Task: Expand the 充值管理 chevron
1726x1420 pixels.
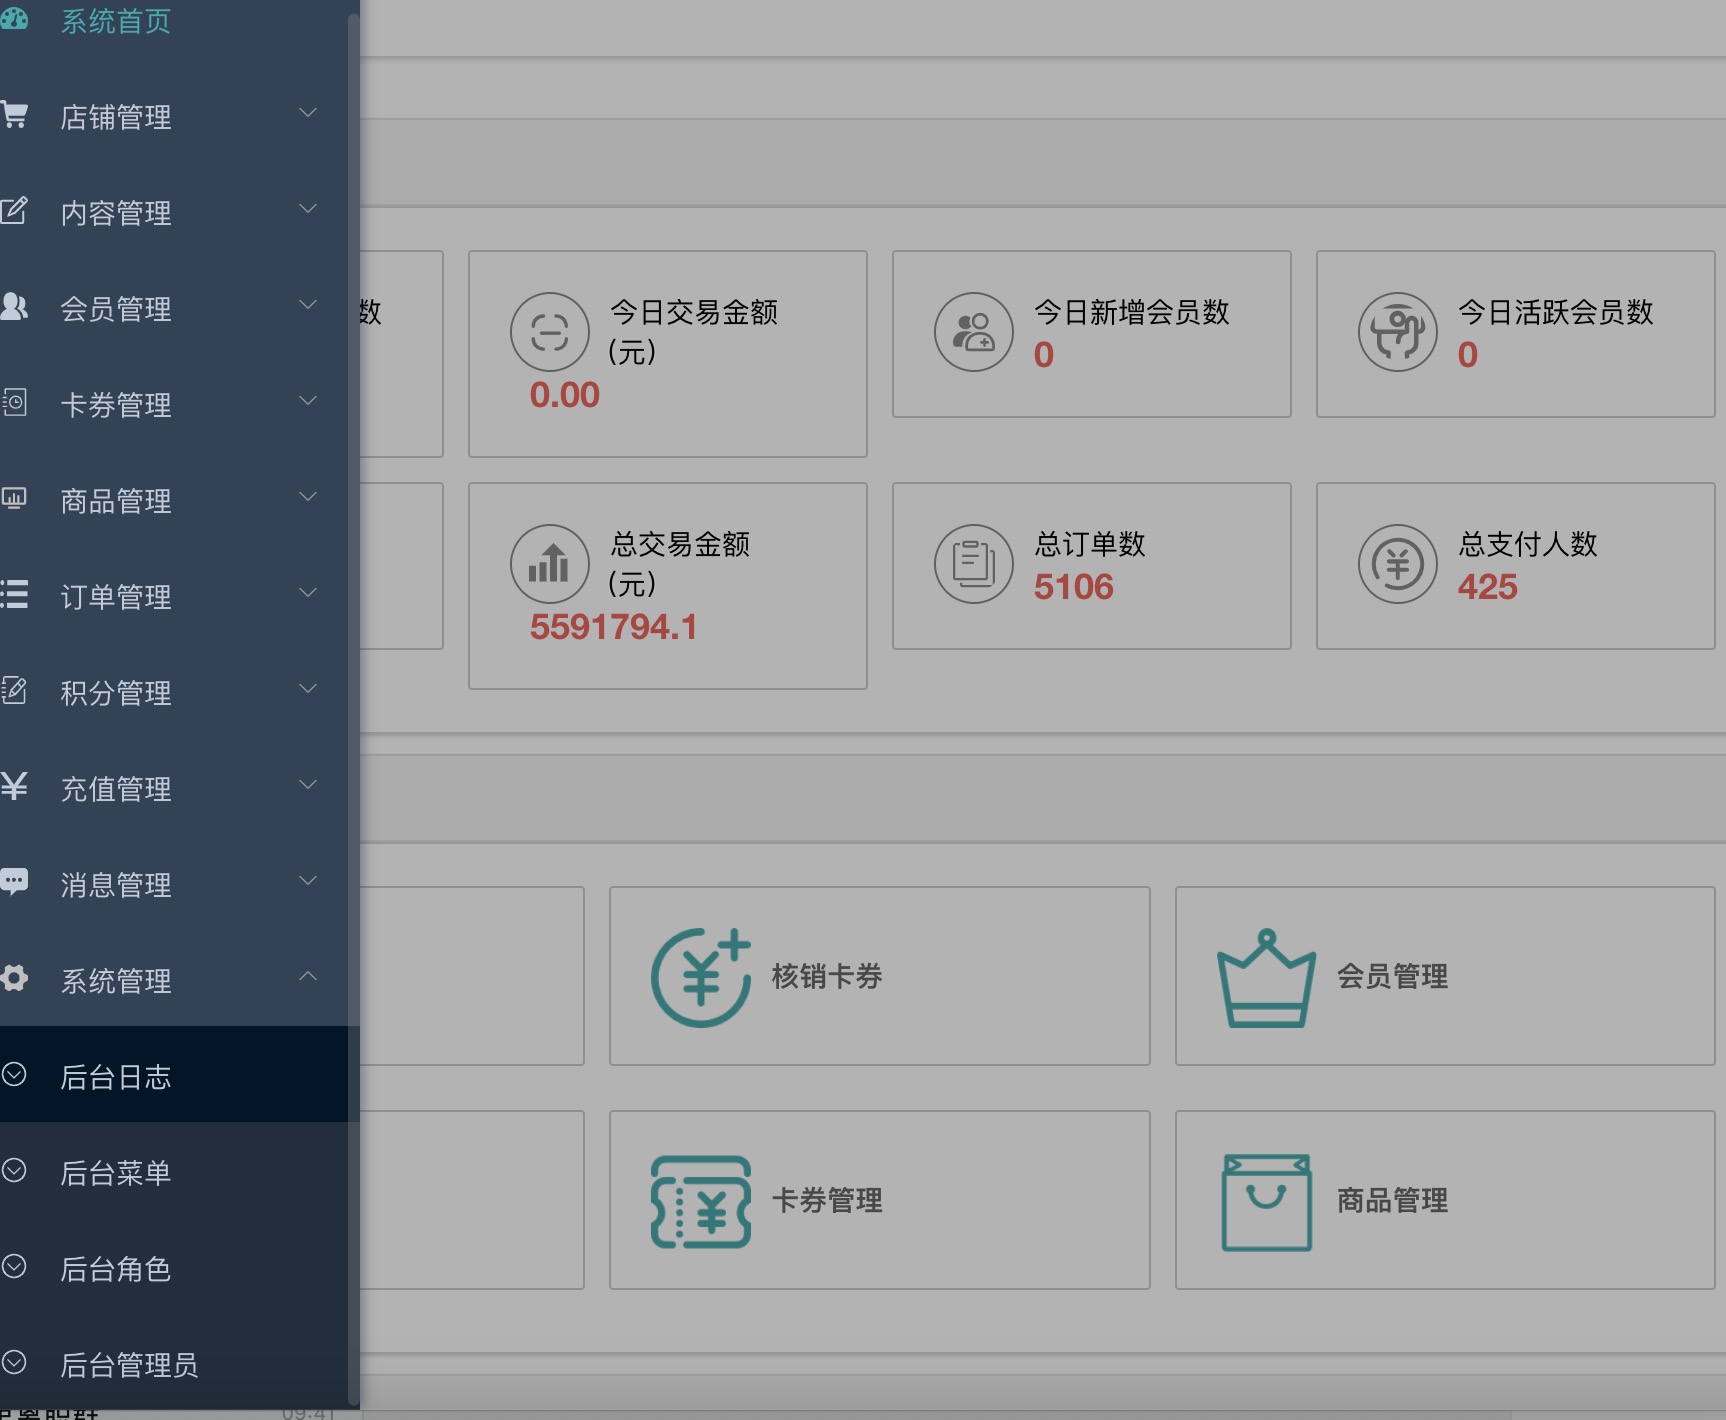Action: [308, 785]
